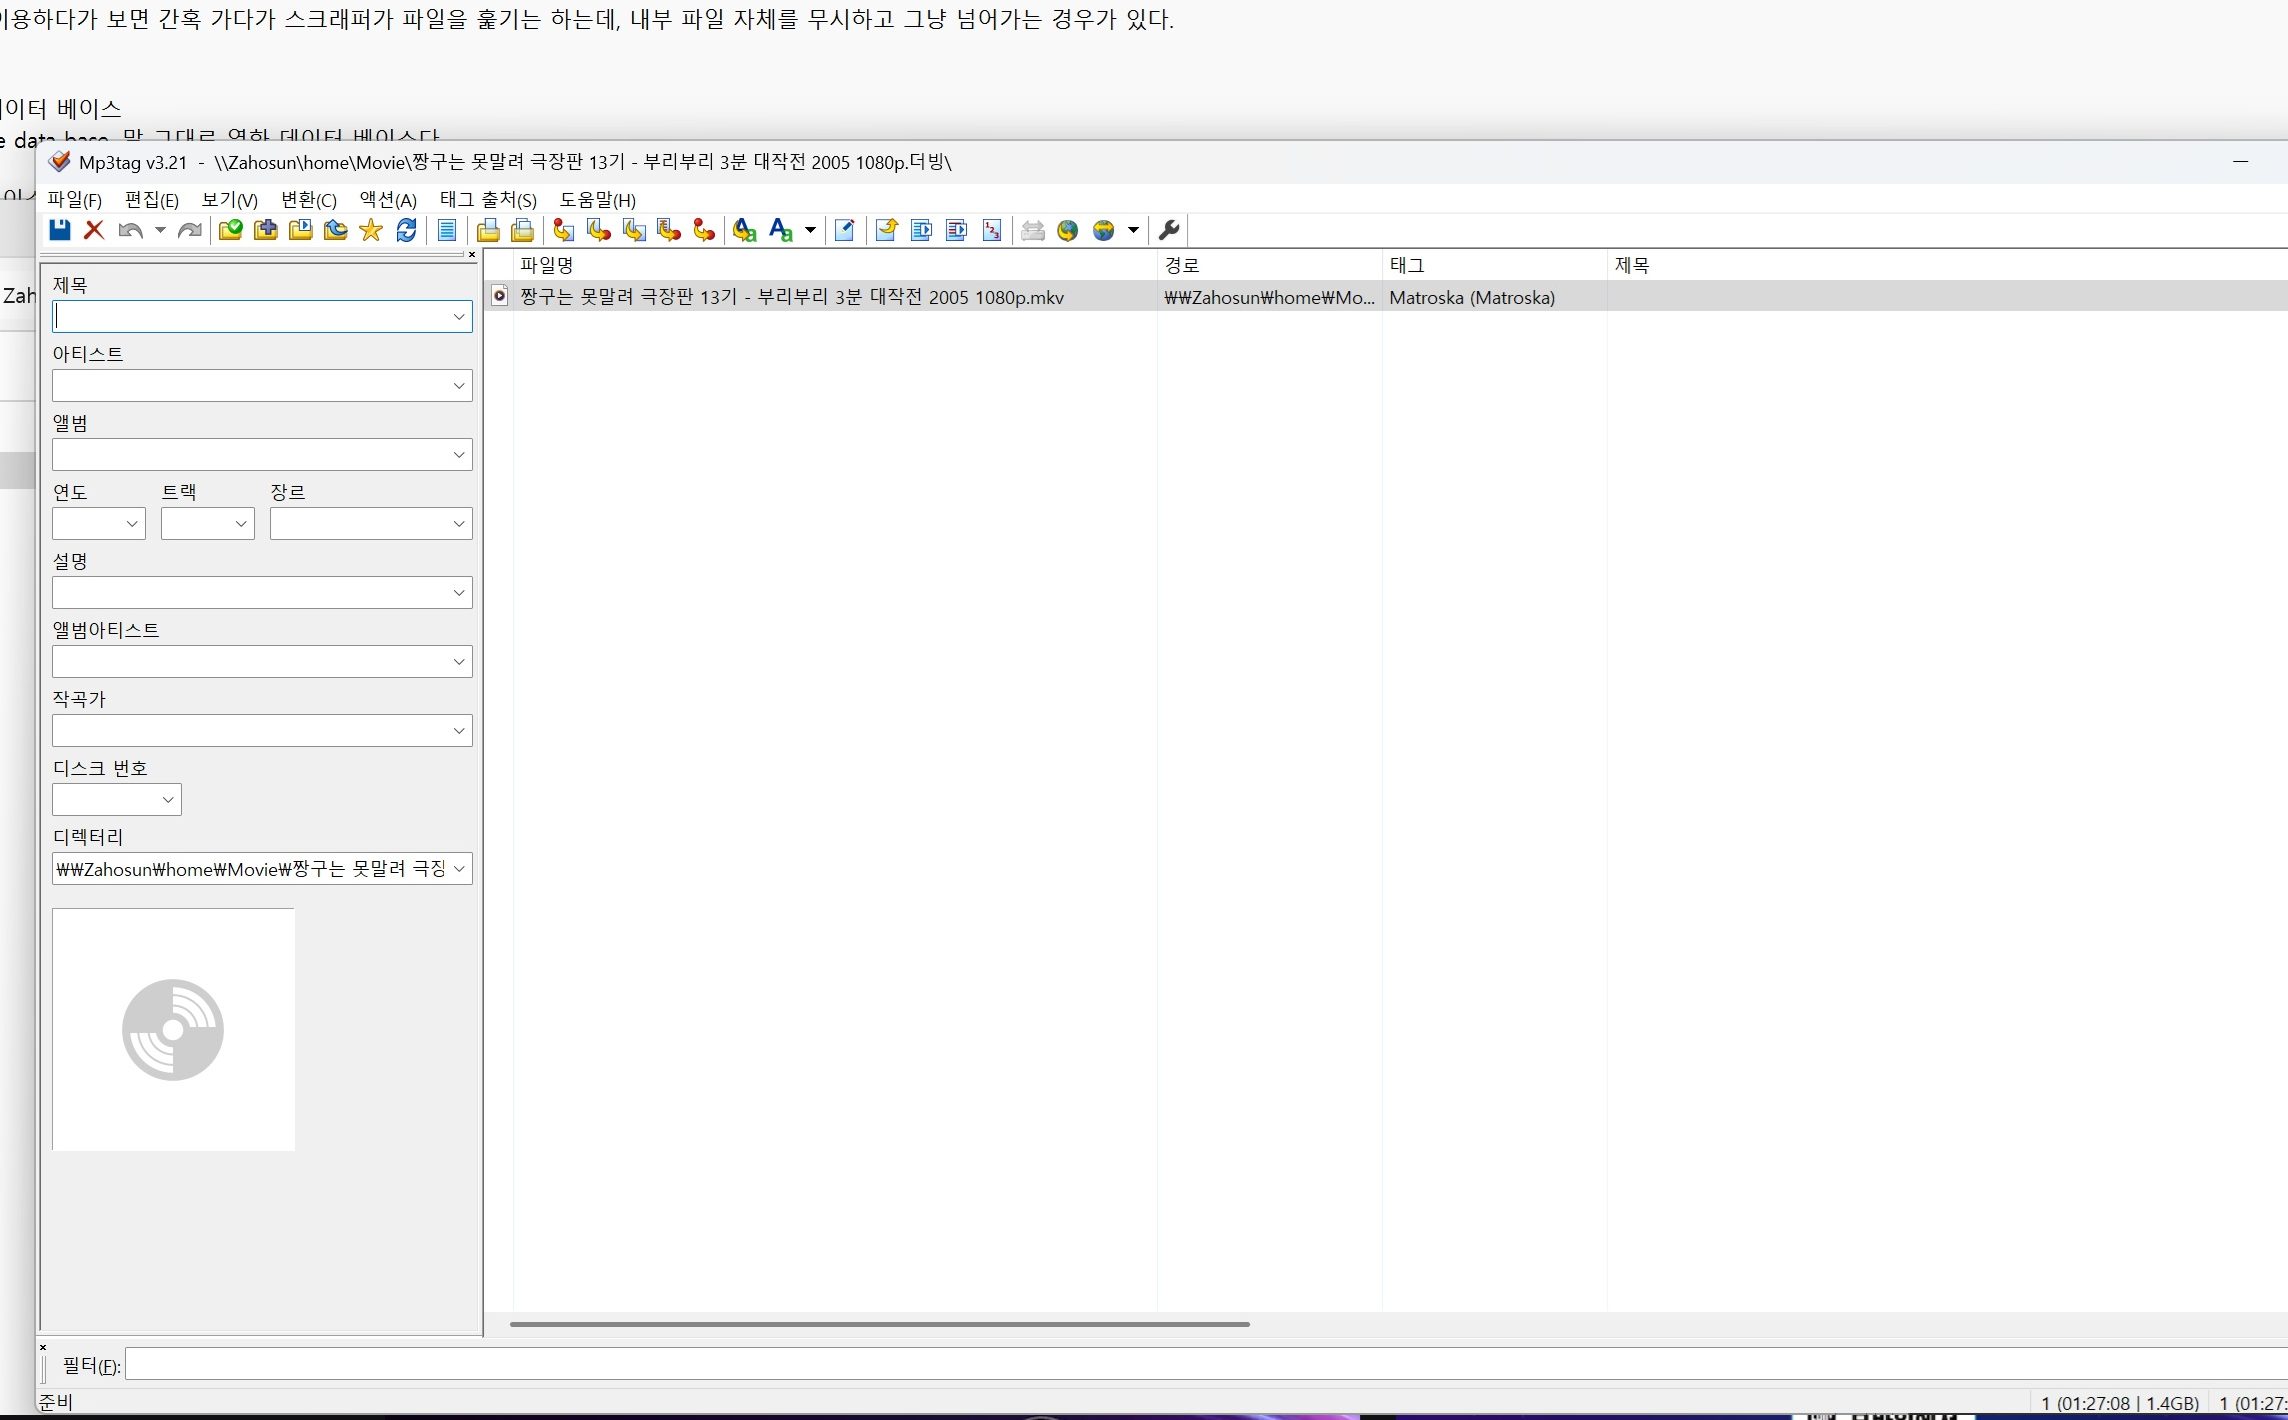Expand the 제목 field dropdown
Screen dimensions: 2288x1420
pyautogui.click(x=459, y=317)
